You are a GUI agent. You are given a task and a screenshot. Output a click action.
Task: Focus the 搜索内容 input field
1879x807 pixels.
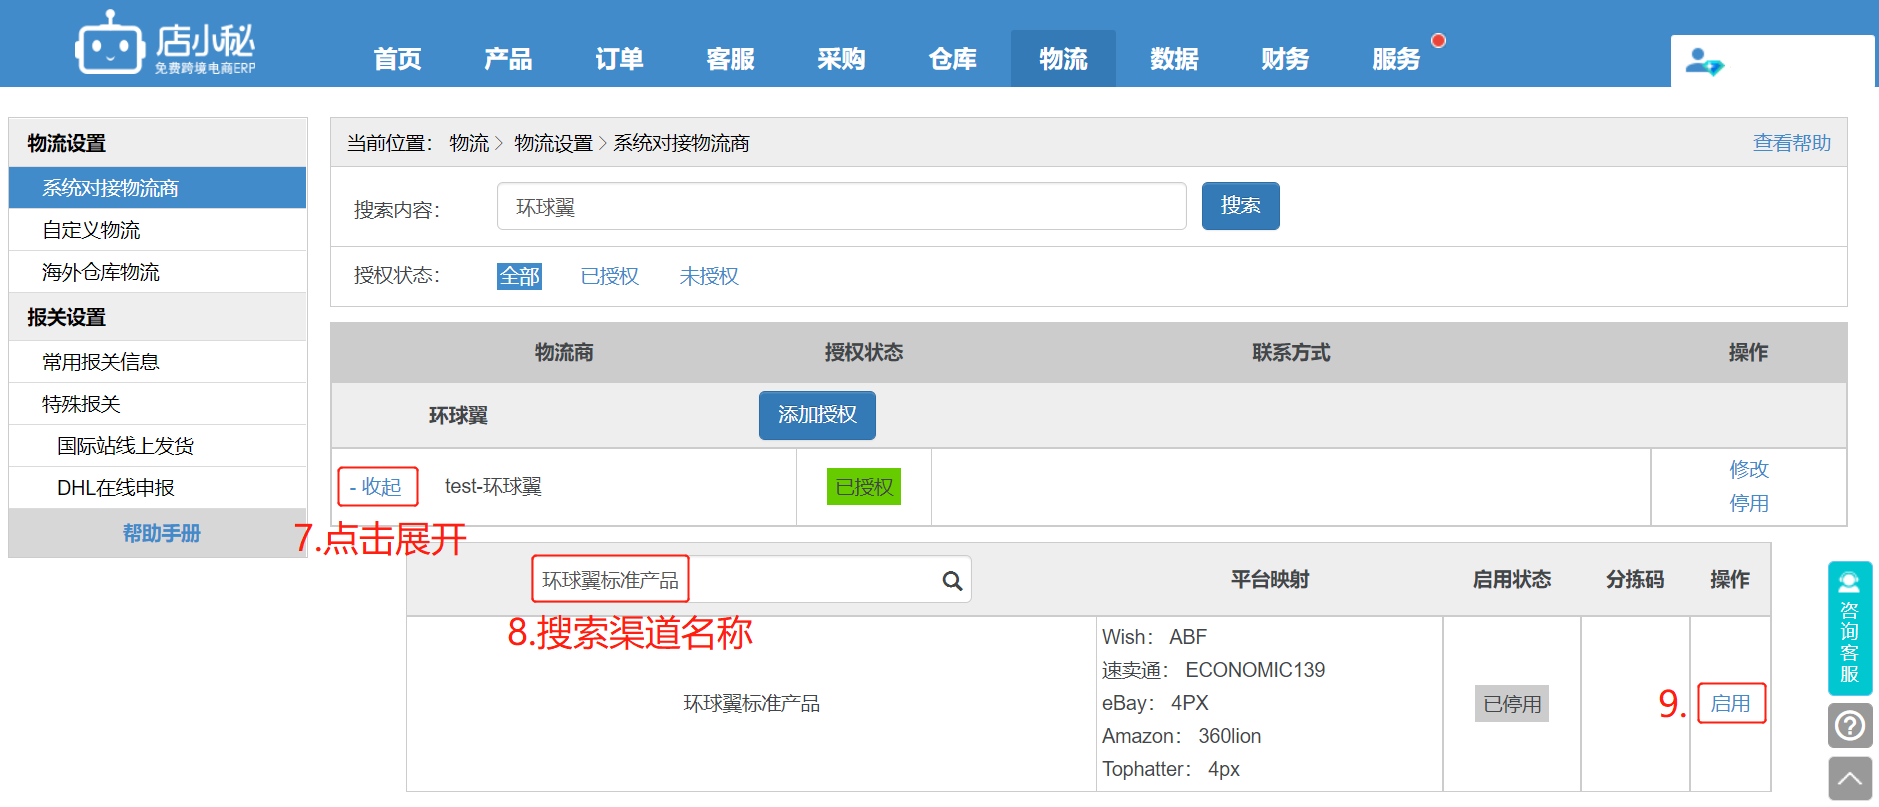point(842,206)
